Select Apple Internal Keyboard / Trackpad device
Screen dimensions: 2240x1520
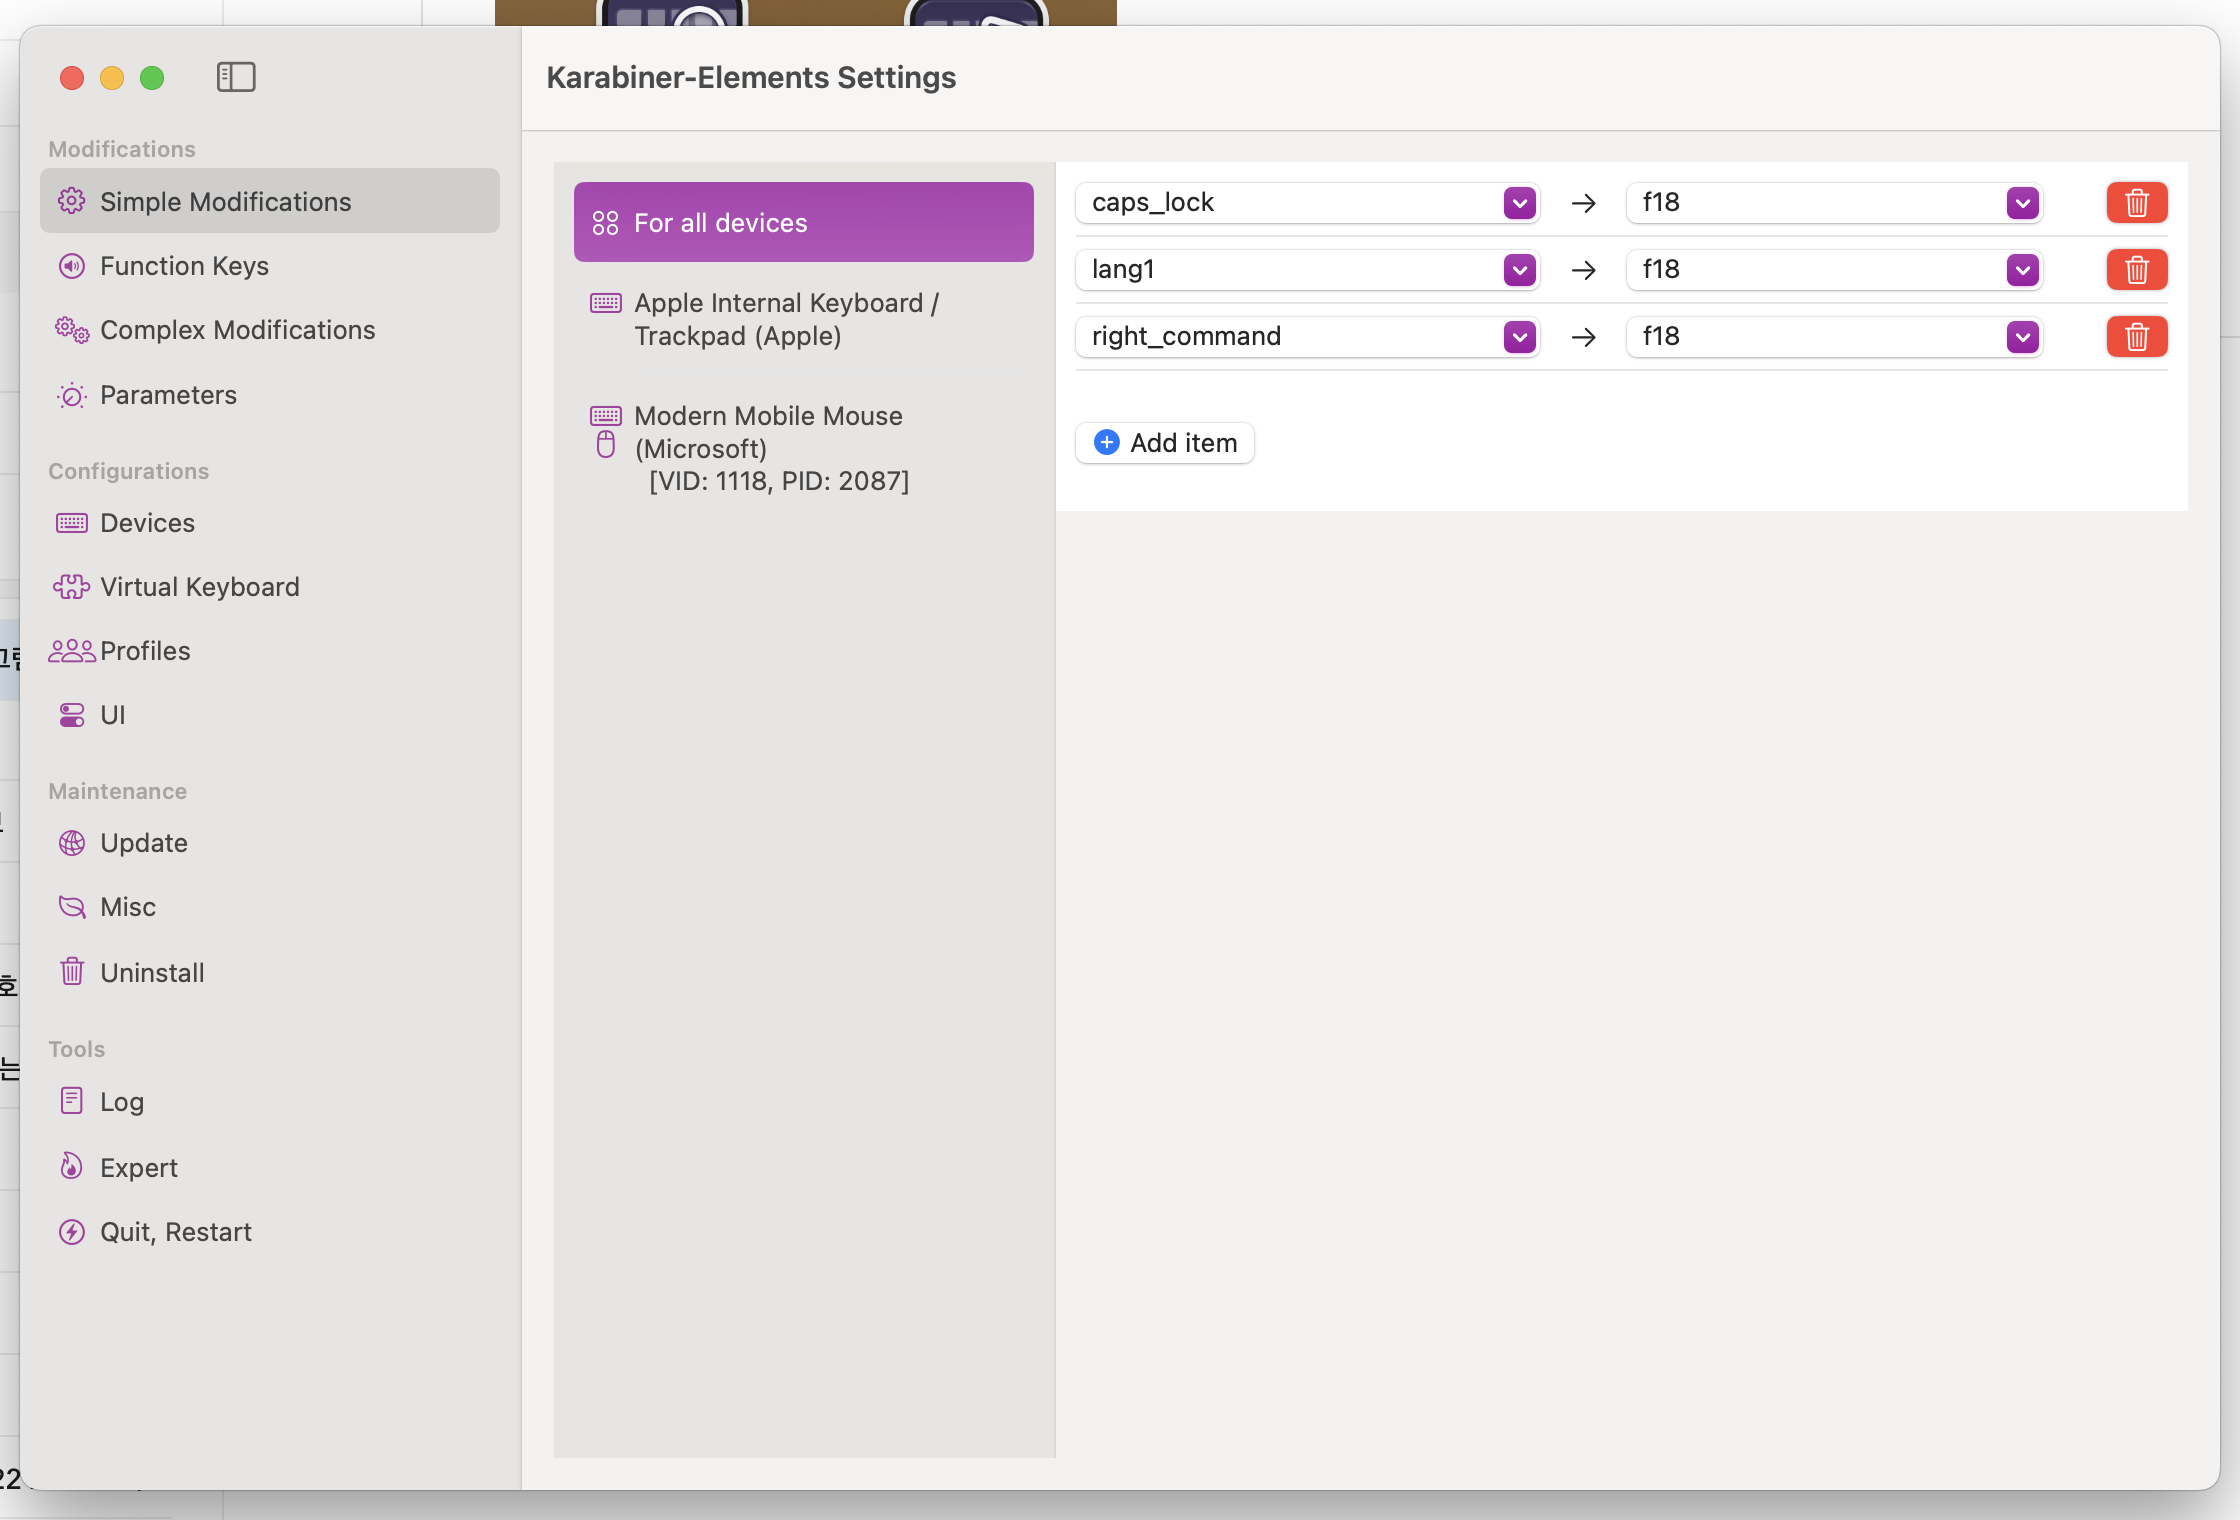click(x=786, y=319)
